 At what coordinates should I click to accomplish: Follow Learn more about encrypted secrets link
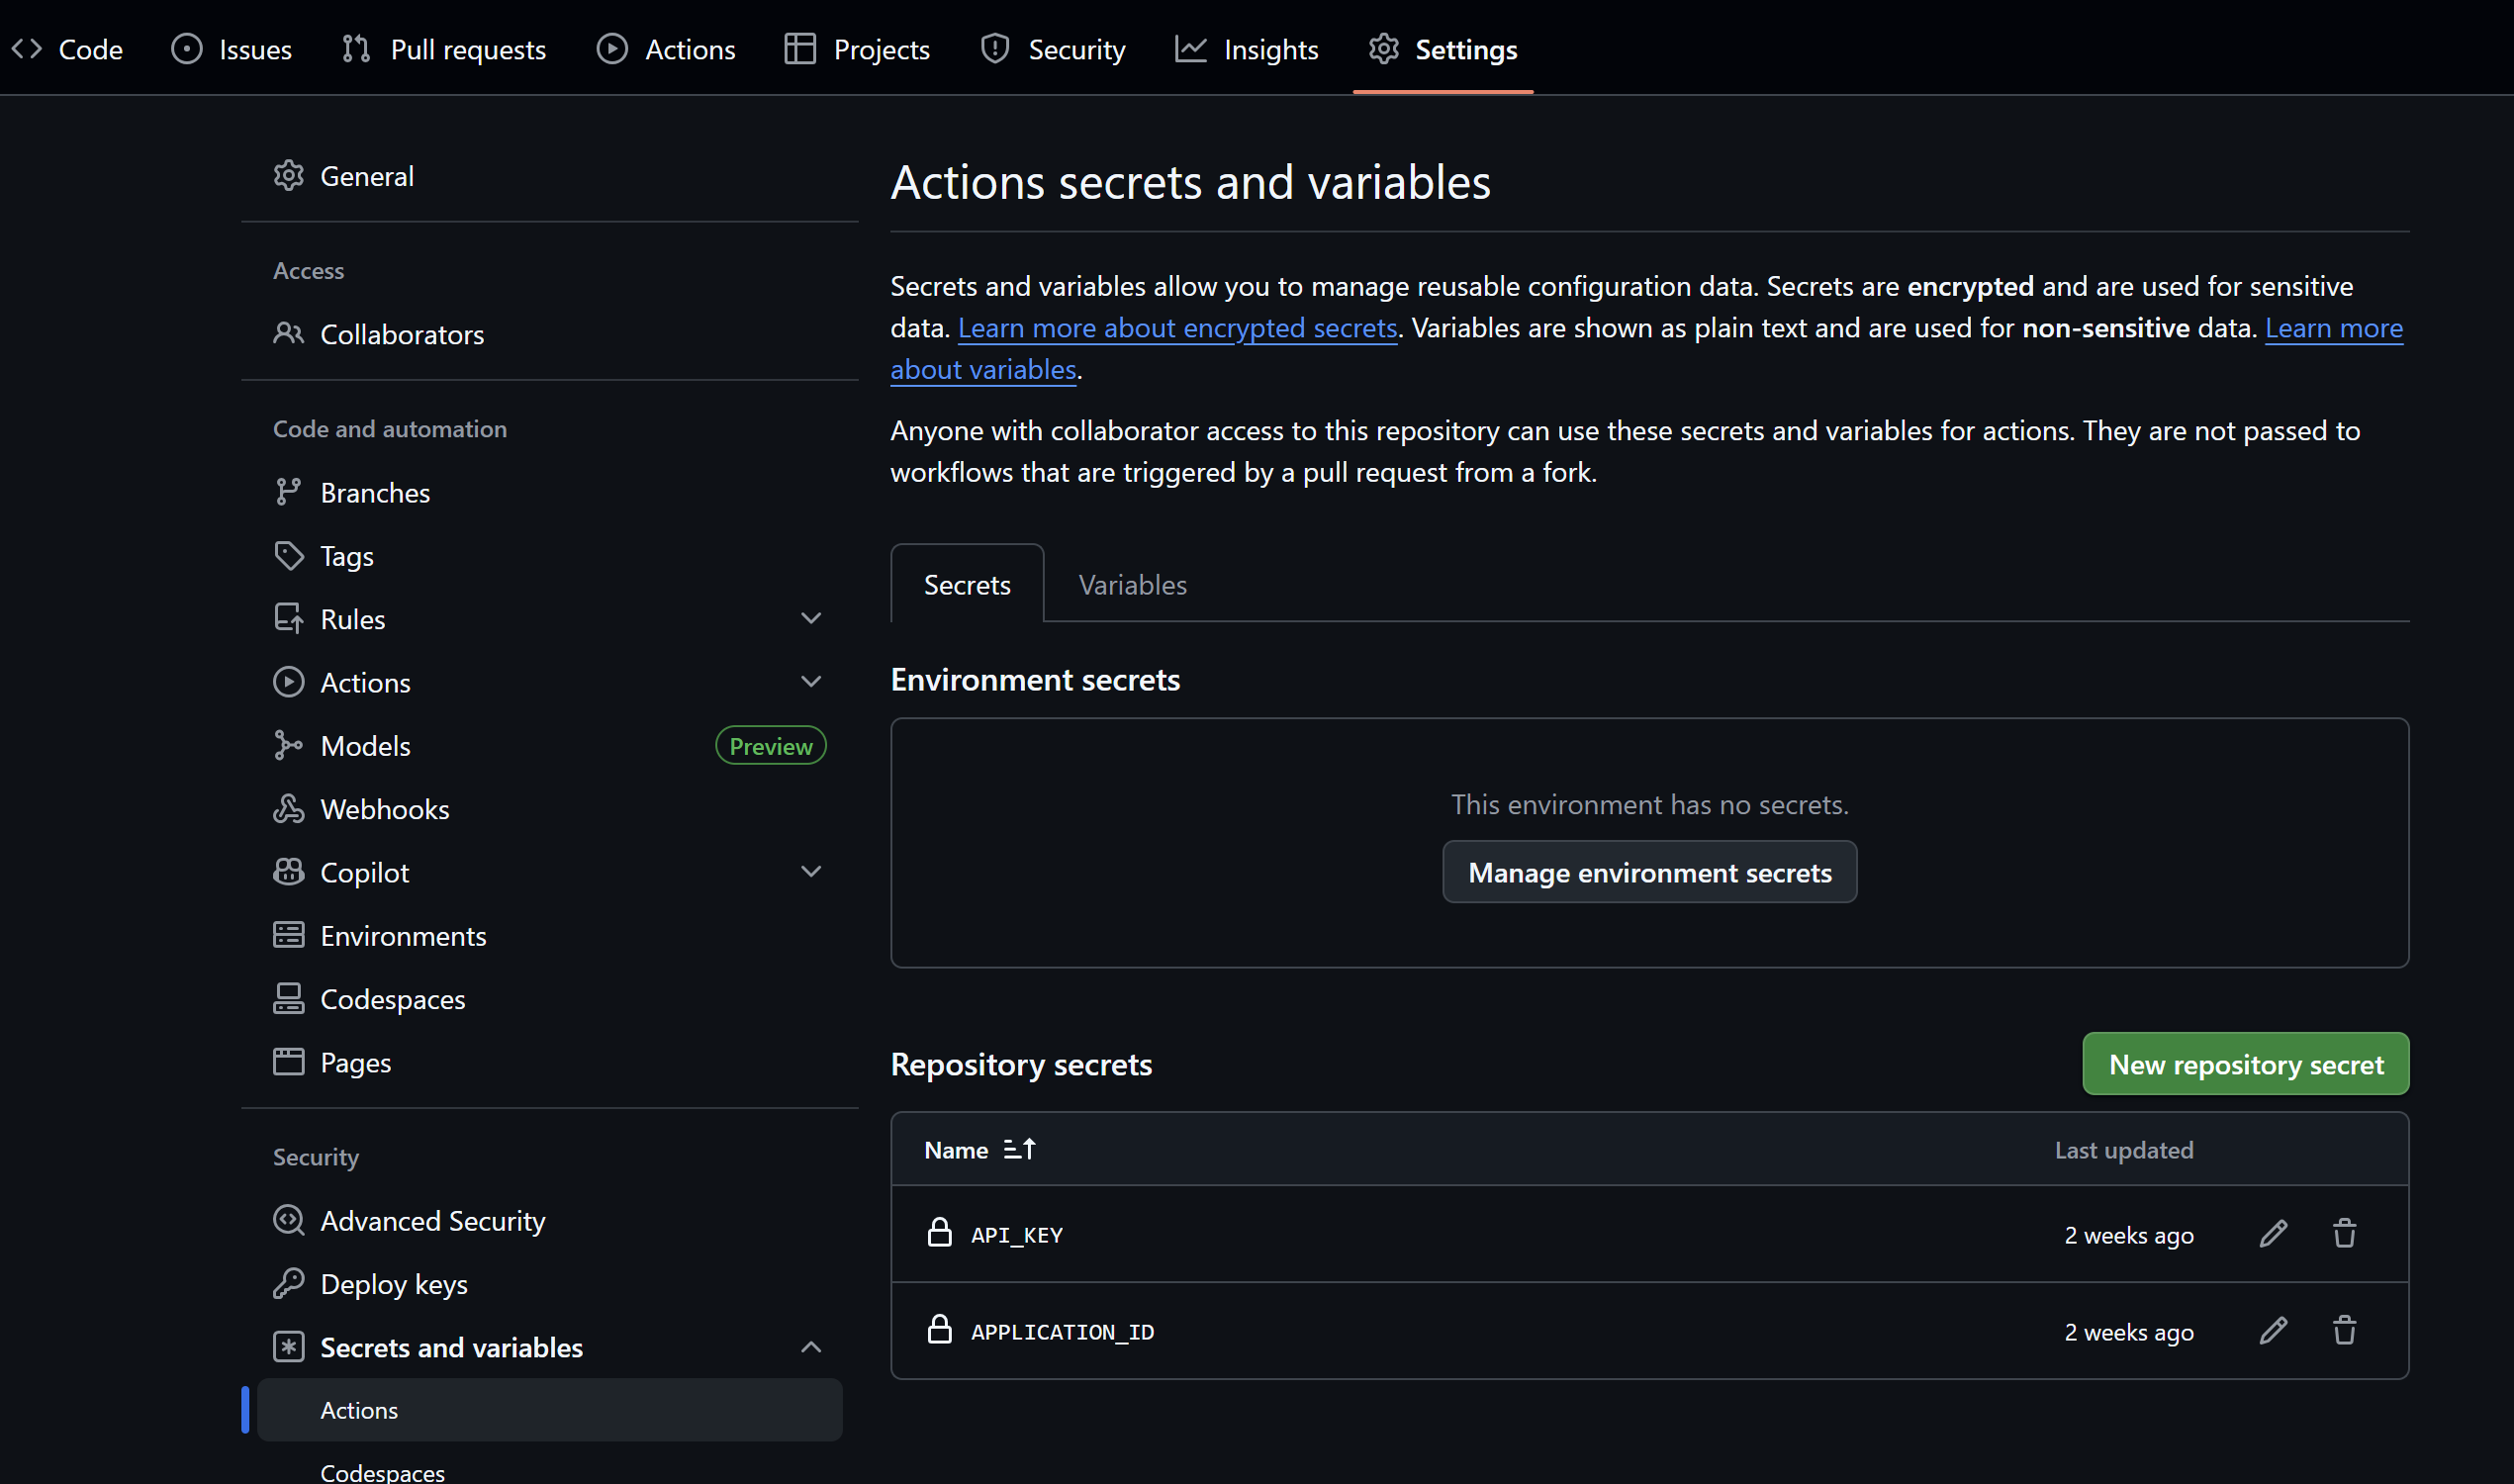point(1177,328)
